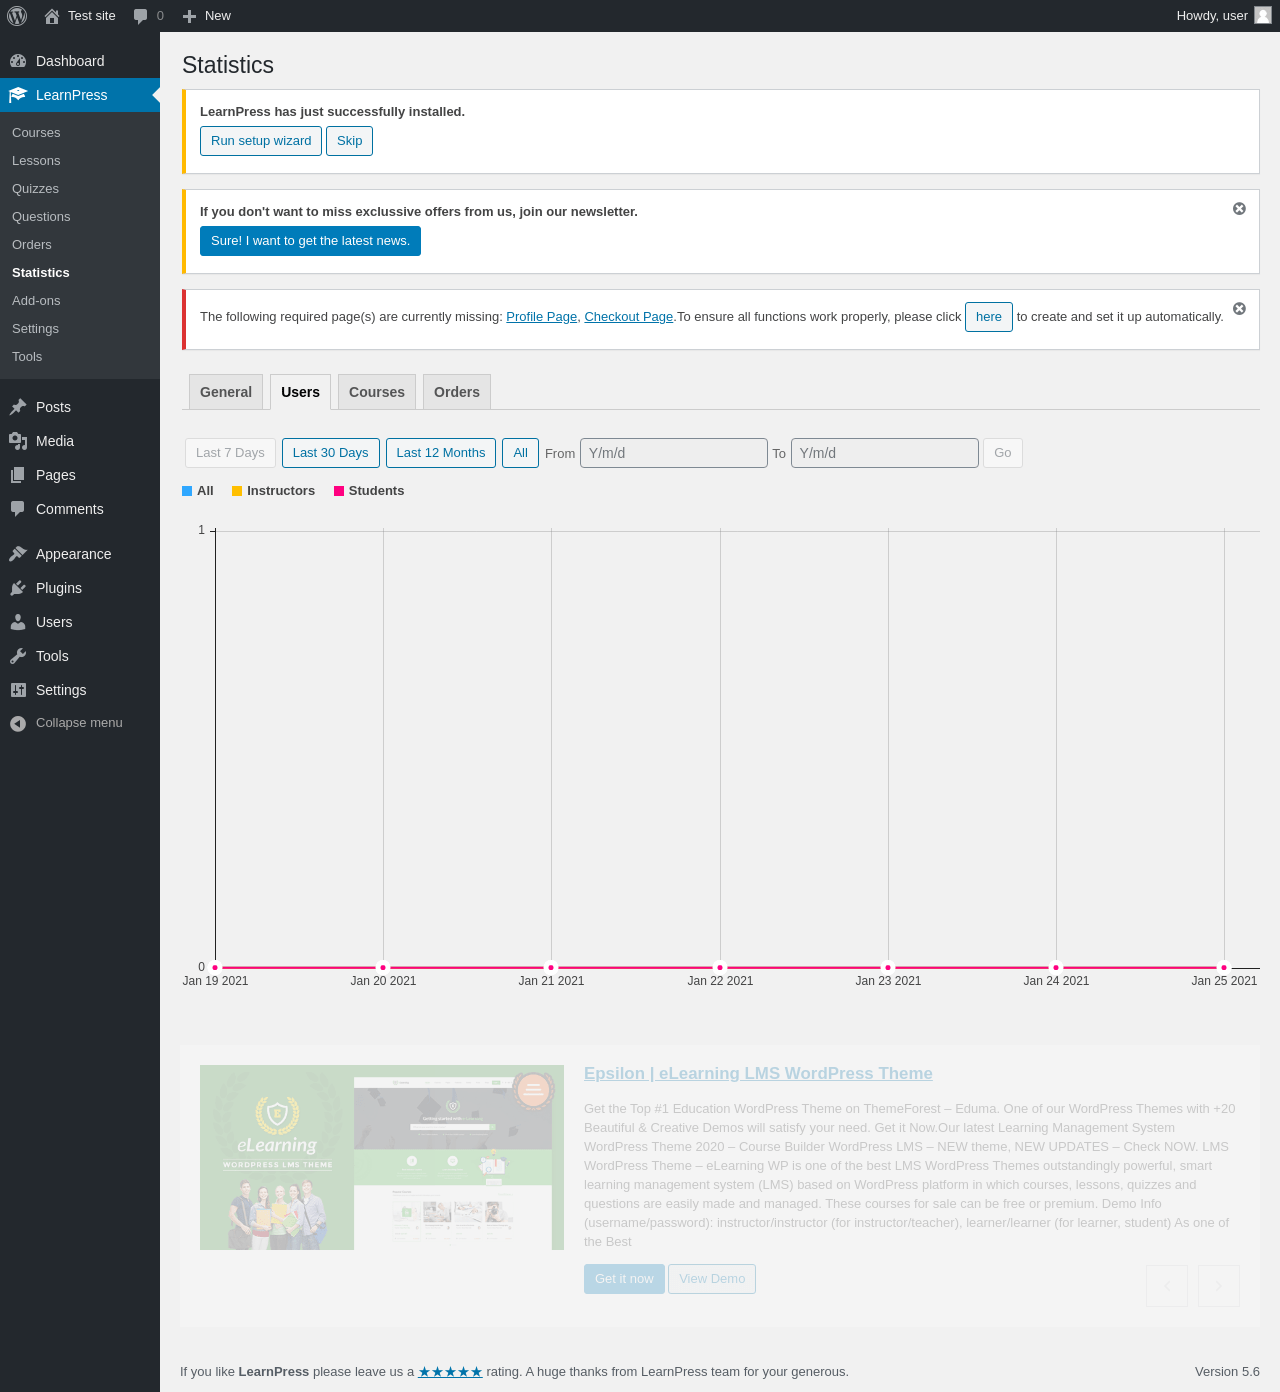Toggle the All legend swatch
This screenshot has width=1280, height=1392.
(x=187, y=491)
